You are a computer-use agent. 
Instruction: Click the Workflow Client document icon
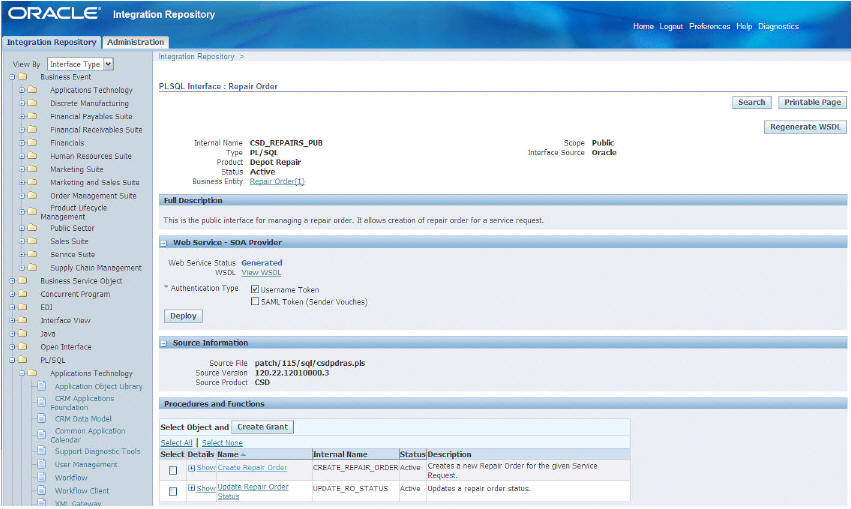click(x=42, y=490)
